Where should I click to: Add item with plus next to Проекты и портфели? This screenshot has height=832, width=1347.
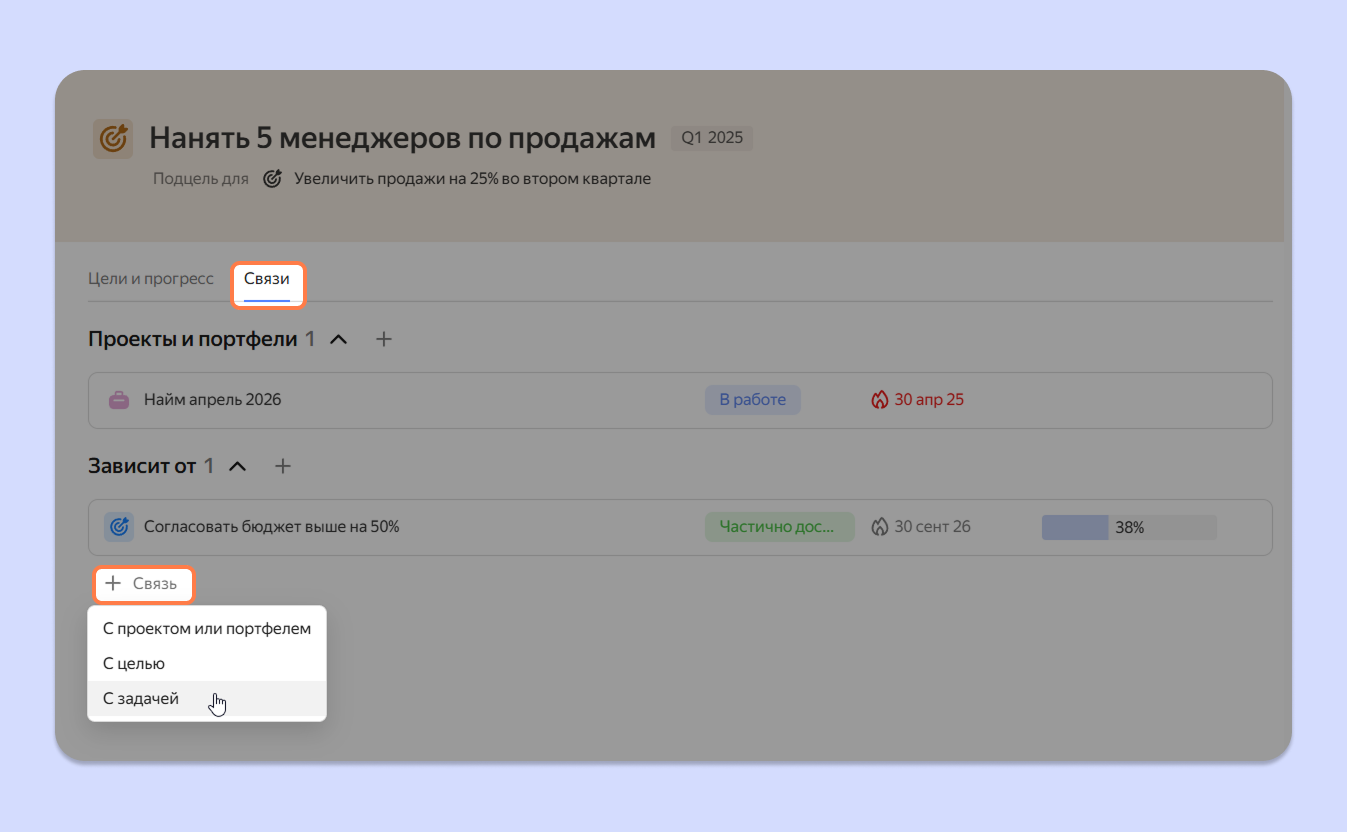[384, 339]
